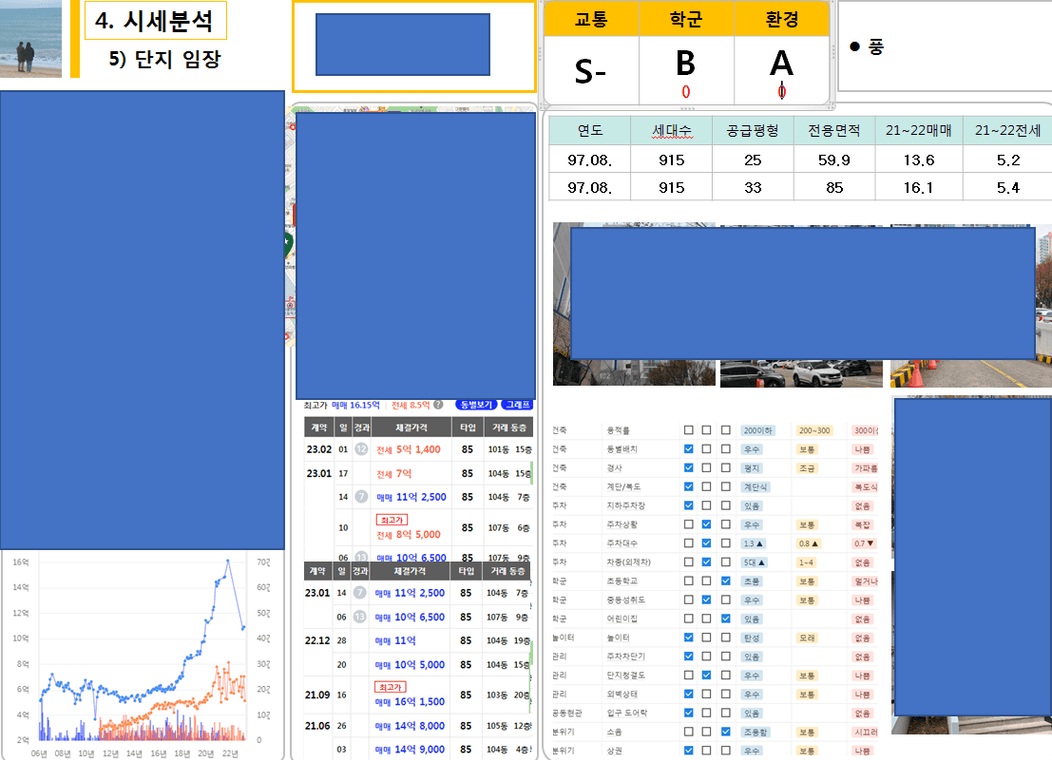Click the 1.3 ▲ parking ratio tag
Screen dimensions: 1052x760
(753, 543)
